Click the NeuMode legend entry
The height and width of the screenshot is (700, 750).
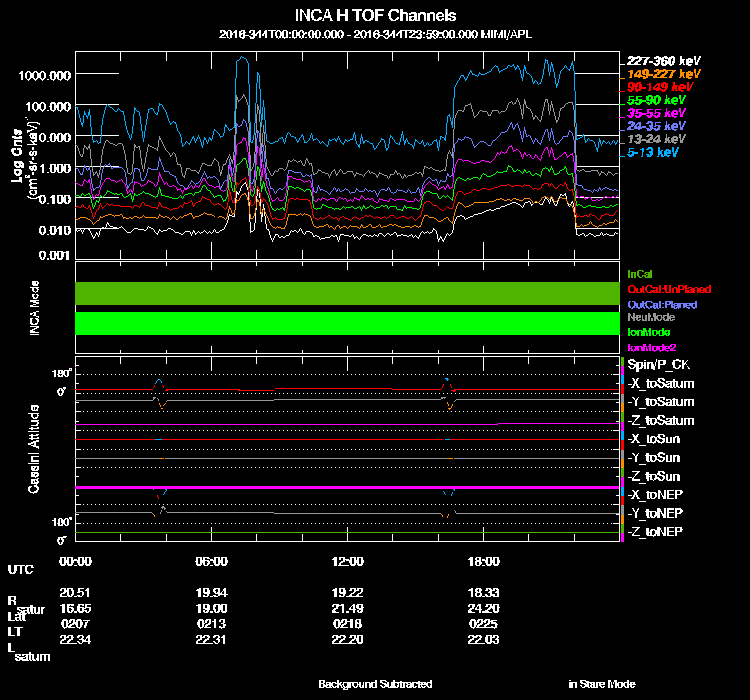(651, 317)
